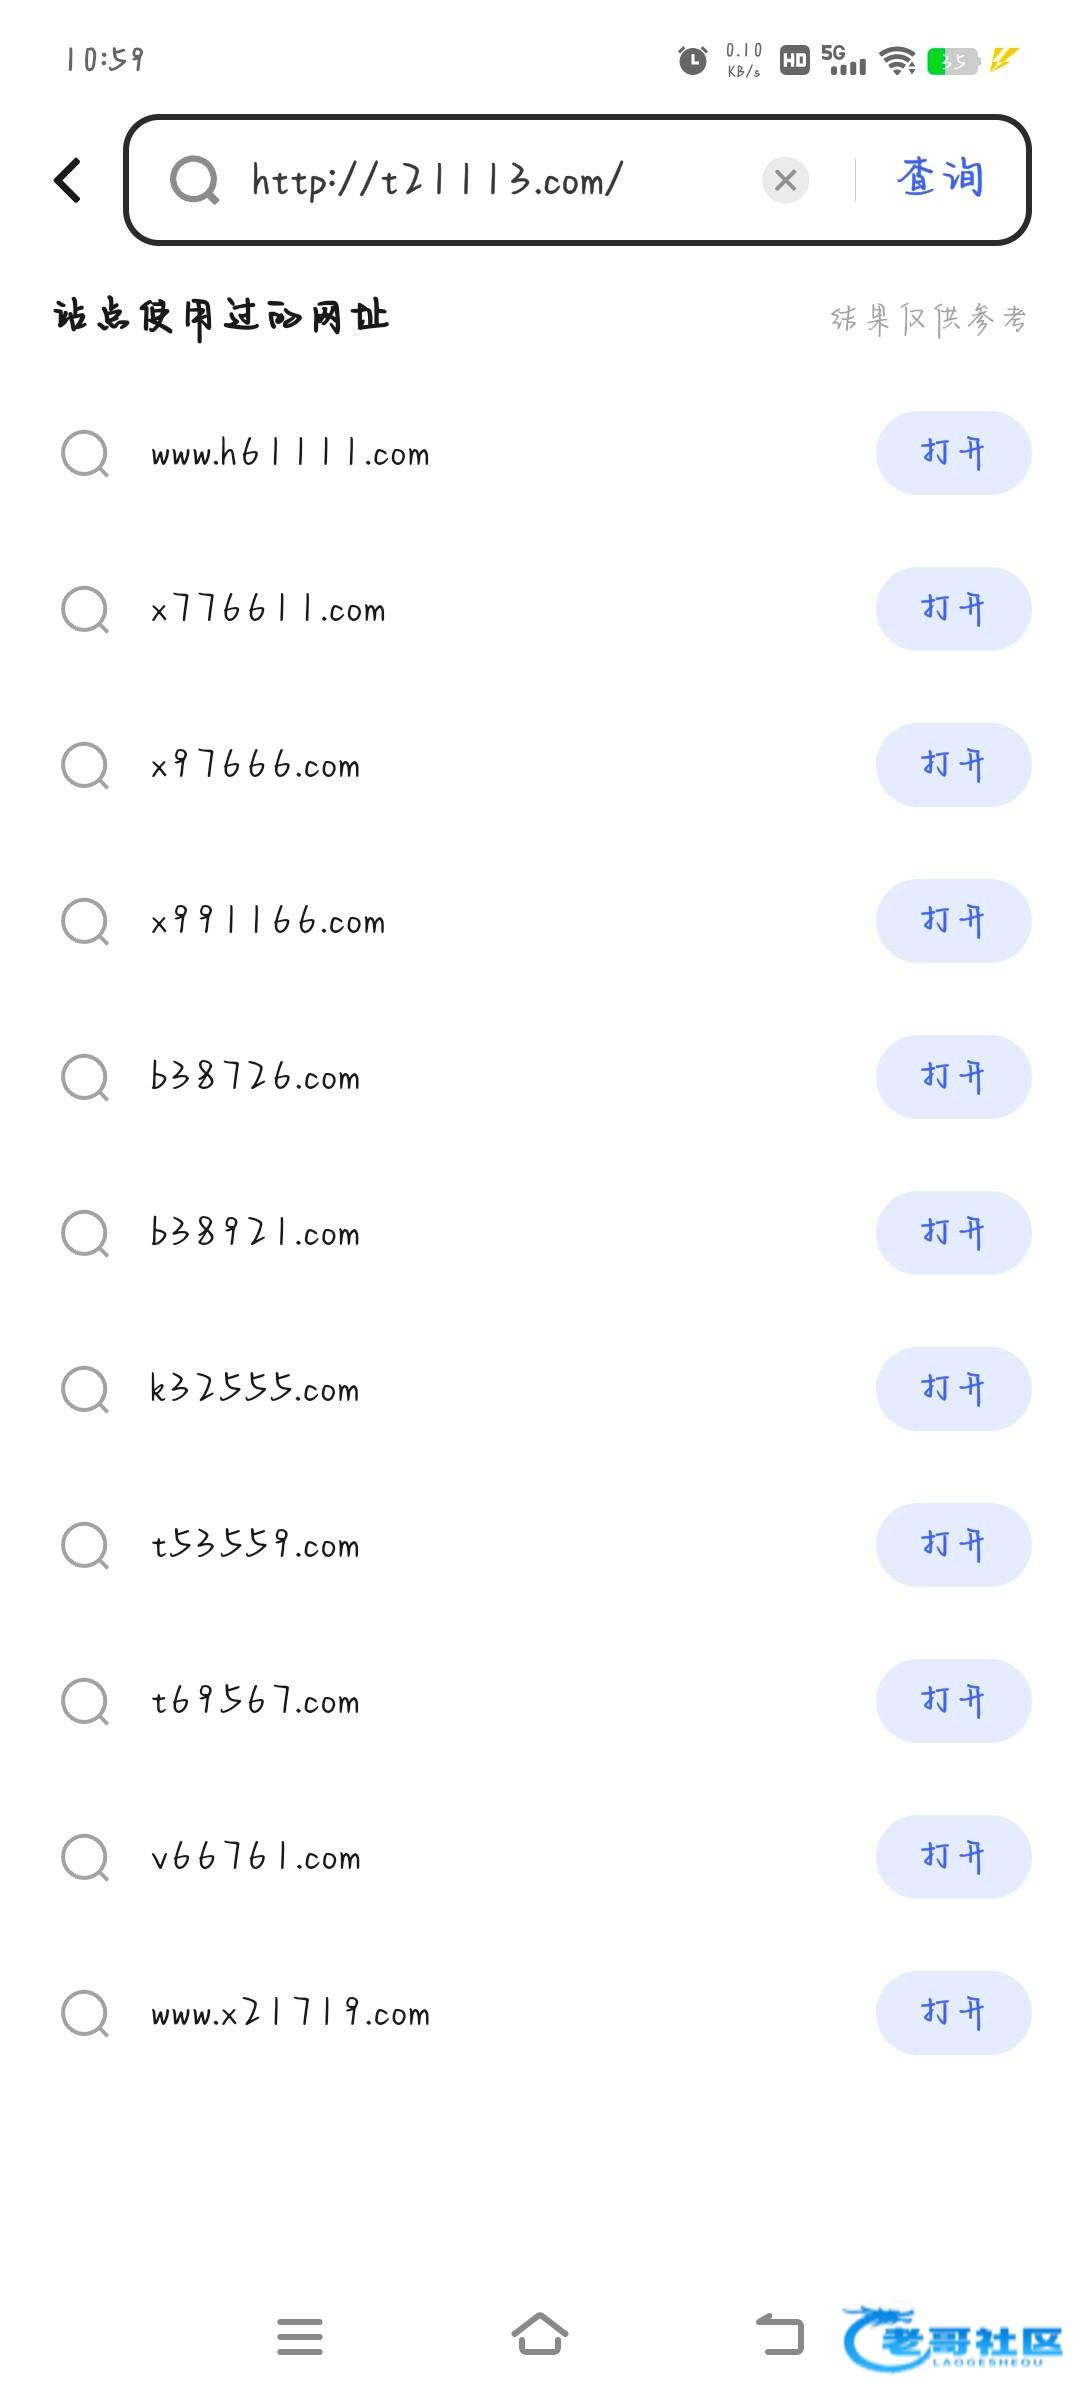The height and width of the screenshot is (2400, 1080).
Task: Go to the Android home screen
Action: [540, 2335]
